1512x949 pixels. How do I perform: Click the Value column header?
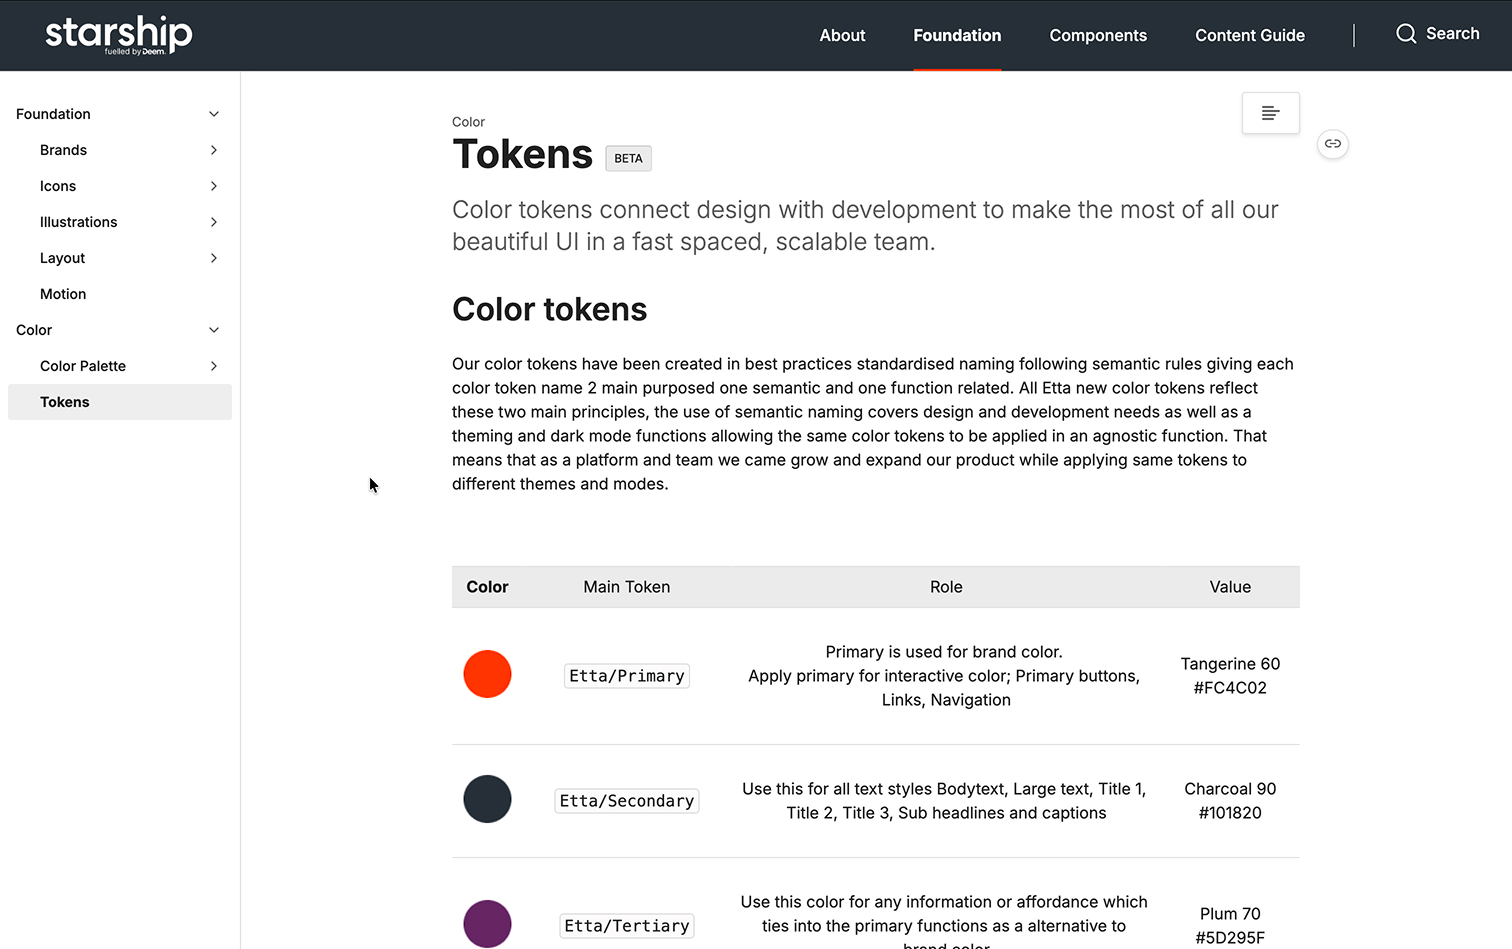[1230, 587]
